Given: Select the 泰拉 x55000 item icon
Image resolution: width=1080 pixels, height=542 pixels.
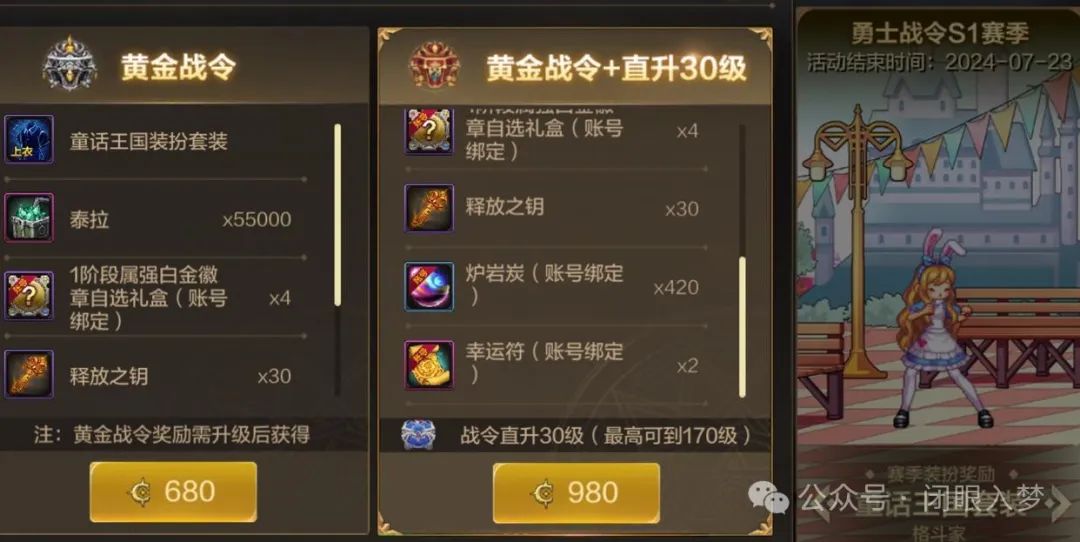Looking at the screenshot, I should (29, 218).
